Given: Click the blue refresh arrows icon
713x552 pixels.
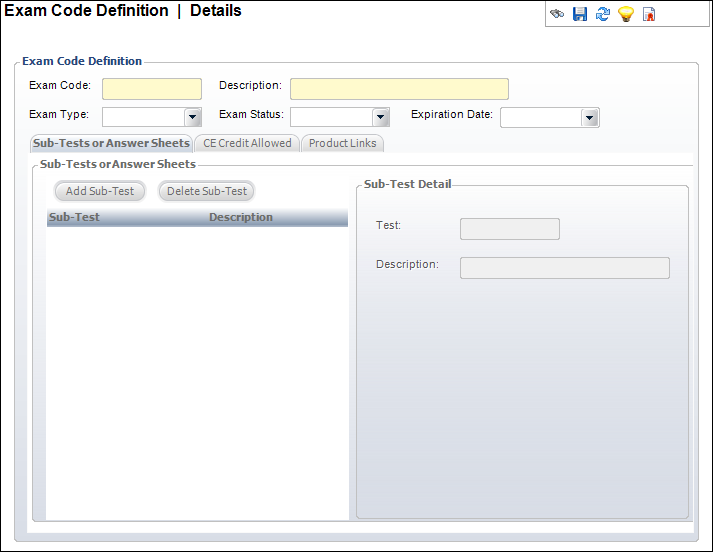Looking at the screenshot, I should tap(603, 15).
